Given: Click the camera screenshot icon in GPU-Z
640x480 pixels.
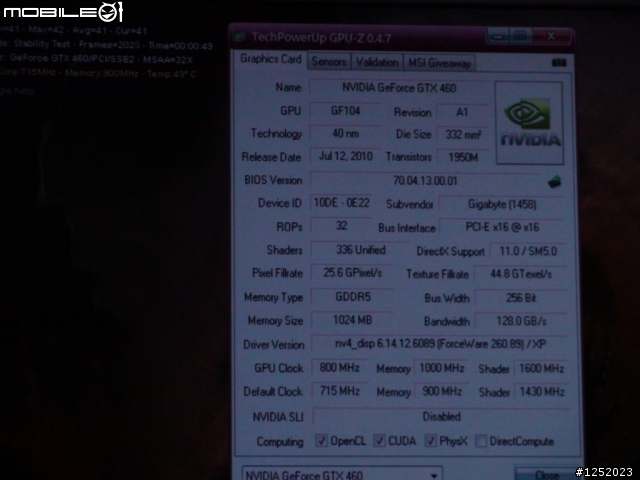Looking at the screenshot, I should click(559, 62).
